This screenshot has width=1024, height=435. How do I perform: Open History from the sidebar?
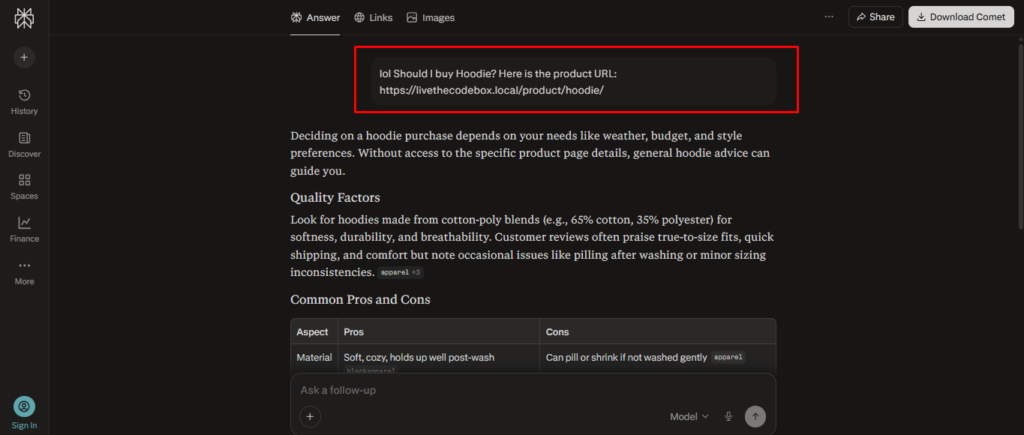24,101
